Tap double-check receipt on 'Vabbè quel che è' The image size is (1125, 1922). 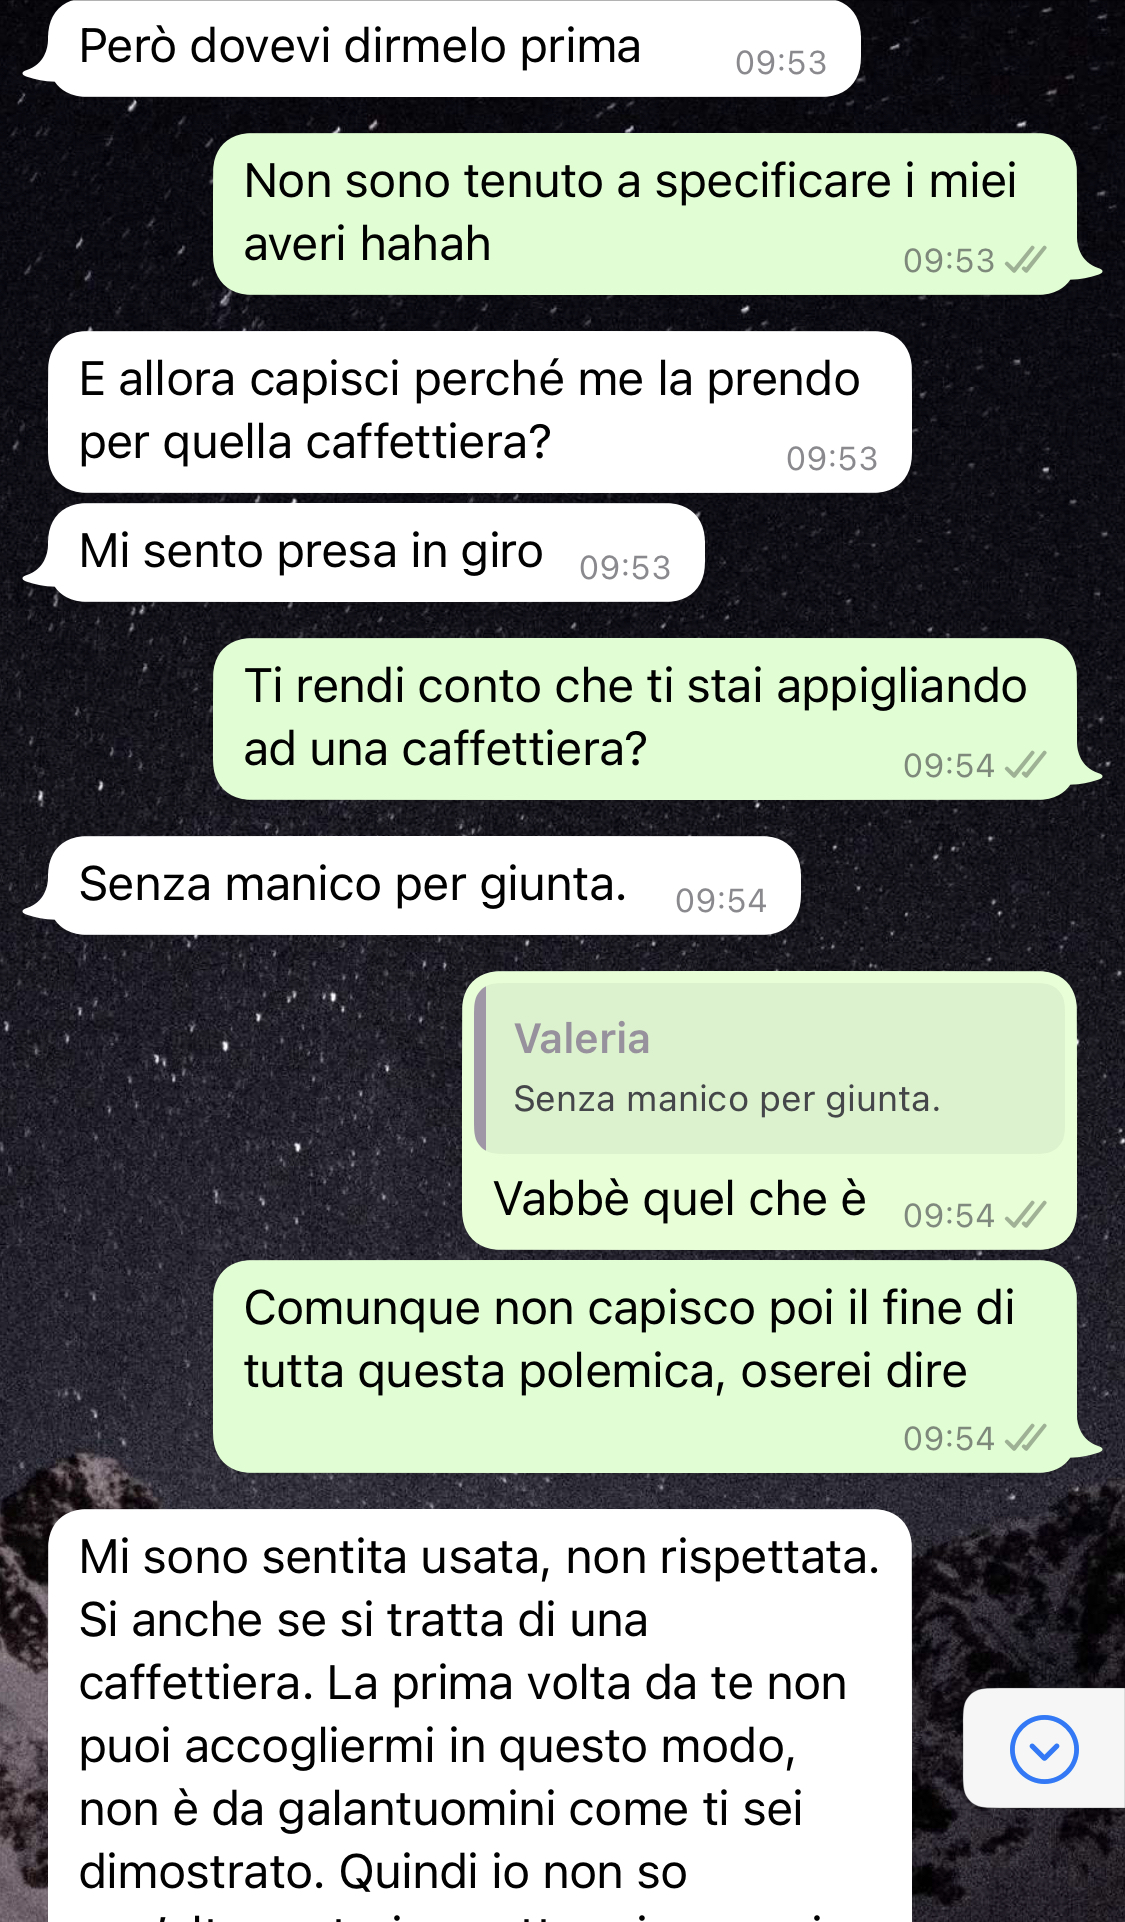coord(1025,1215)
